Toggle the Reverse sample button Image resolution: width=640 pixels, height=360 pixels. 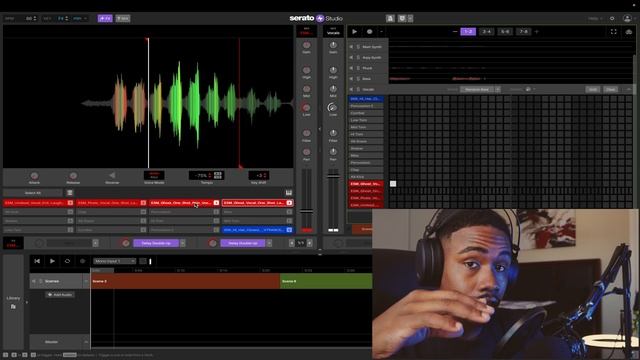(x=112, y=176)
